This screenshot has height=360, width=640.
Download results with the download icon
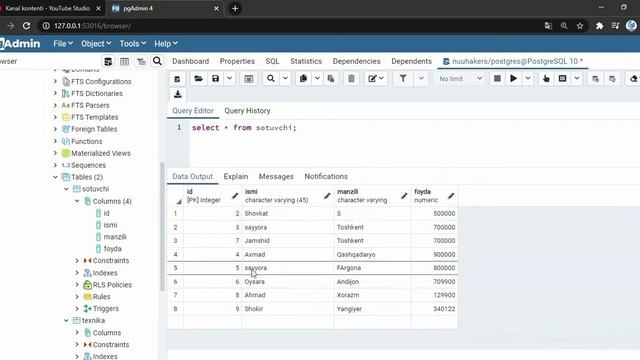178,94
